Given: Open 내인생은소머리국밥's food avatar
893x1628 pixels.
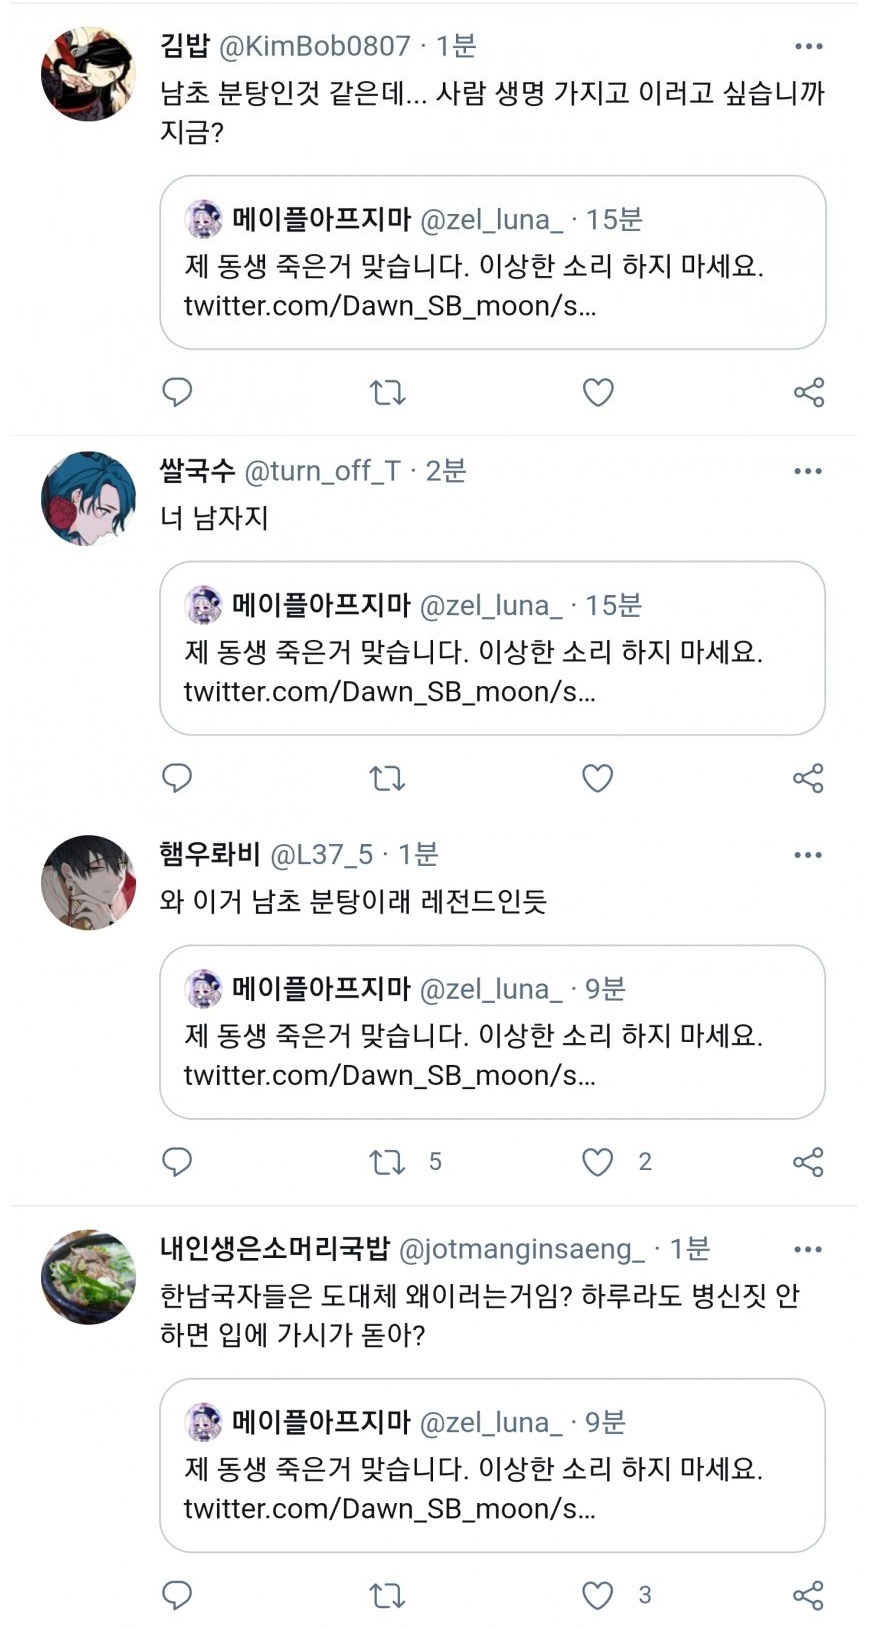Looking at the screenshot, I should [x=88, y=1277].
